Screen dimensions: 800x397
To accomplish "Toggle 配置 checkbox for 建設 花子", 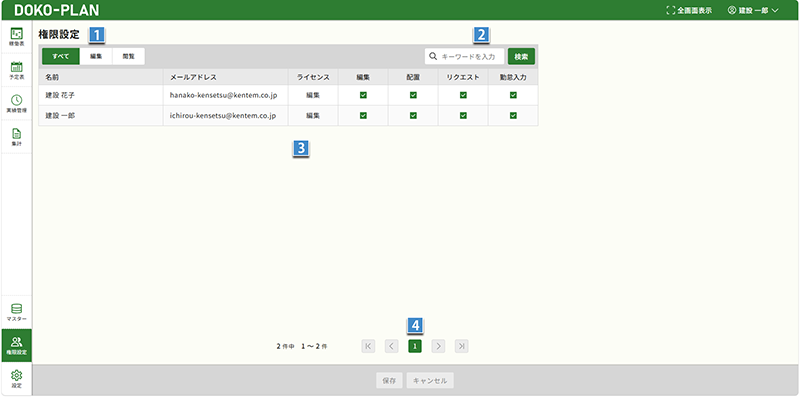I will pos(413,95).
